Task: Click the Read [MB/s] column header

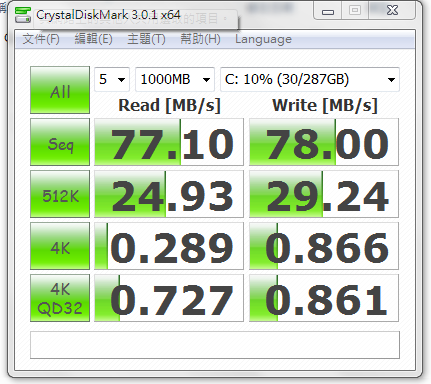Action: [169, 106]
